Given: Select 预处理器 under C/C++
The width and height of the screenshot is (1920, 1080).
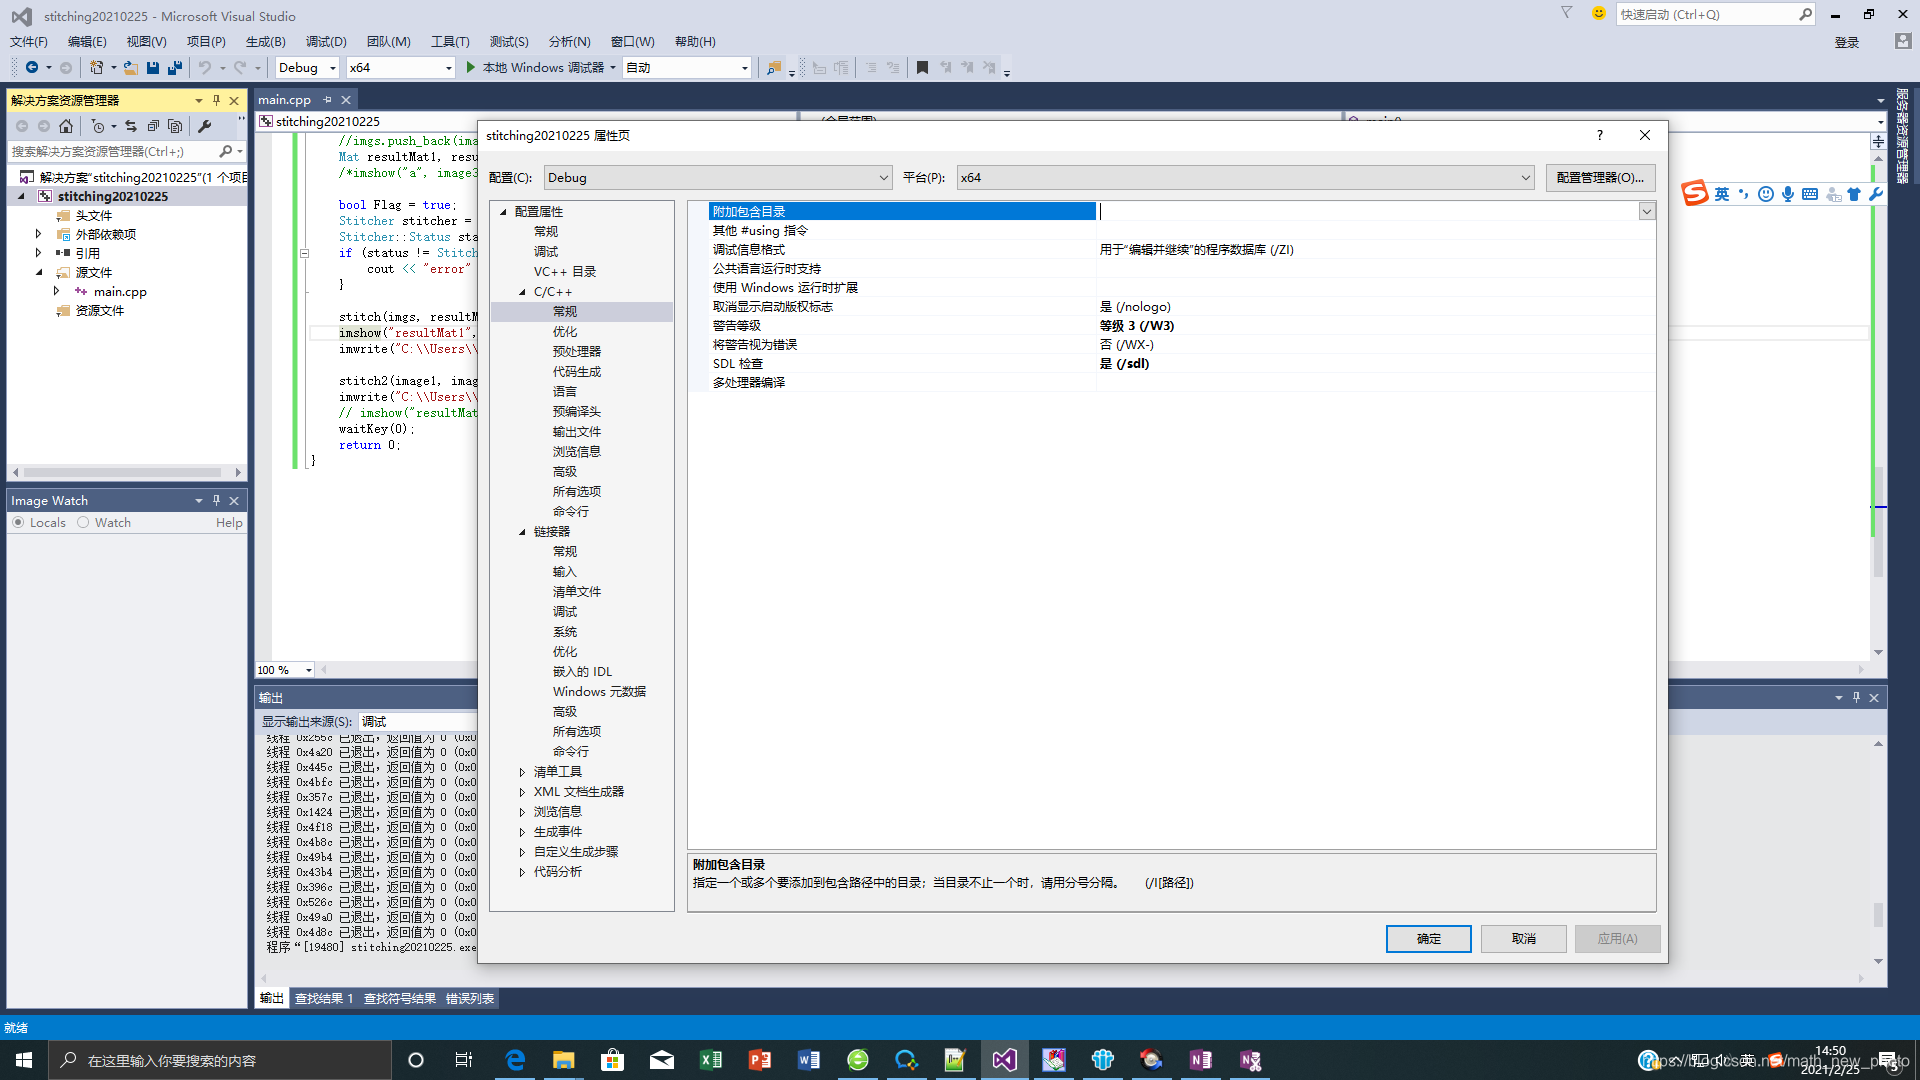Looking at the screenshot, I should [x=576, y=352].
